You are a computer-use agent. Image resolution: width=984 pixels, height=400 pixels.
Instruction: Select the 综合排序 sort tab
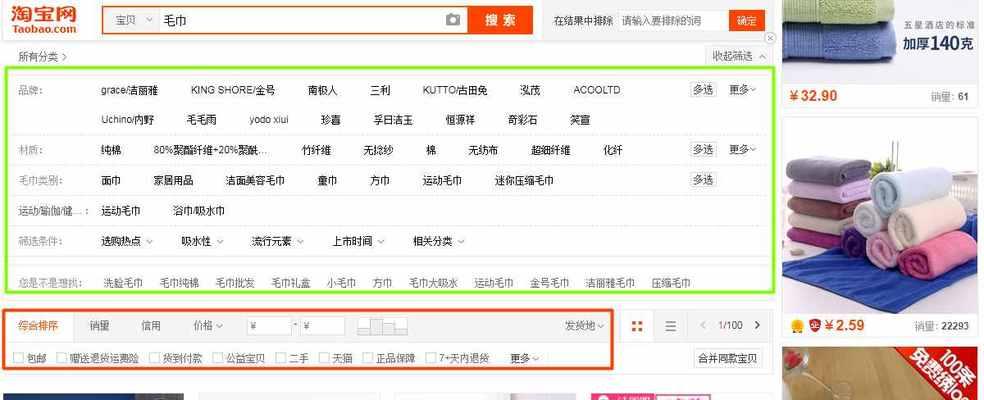click(x=38, y=326)
